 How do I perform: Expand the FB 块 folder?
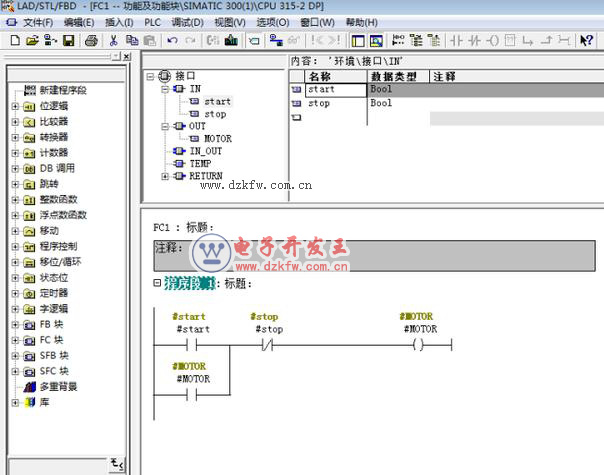click(x=15, y=325)
